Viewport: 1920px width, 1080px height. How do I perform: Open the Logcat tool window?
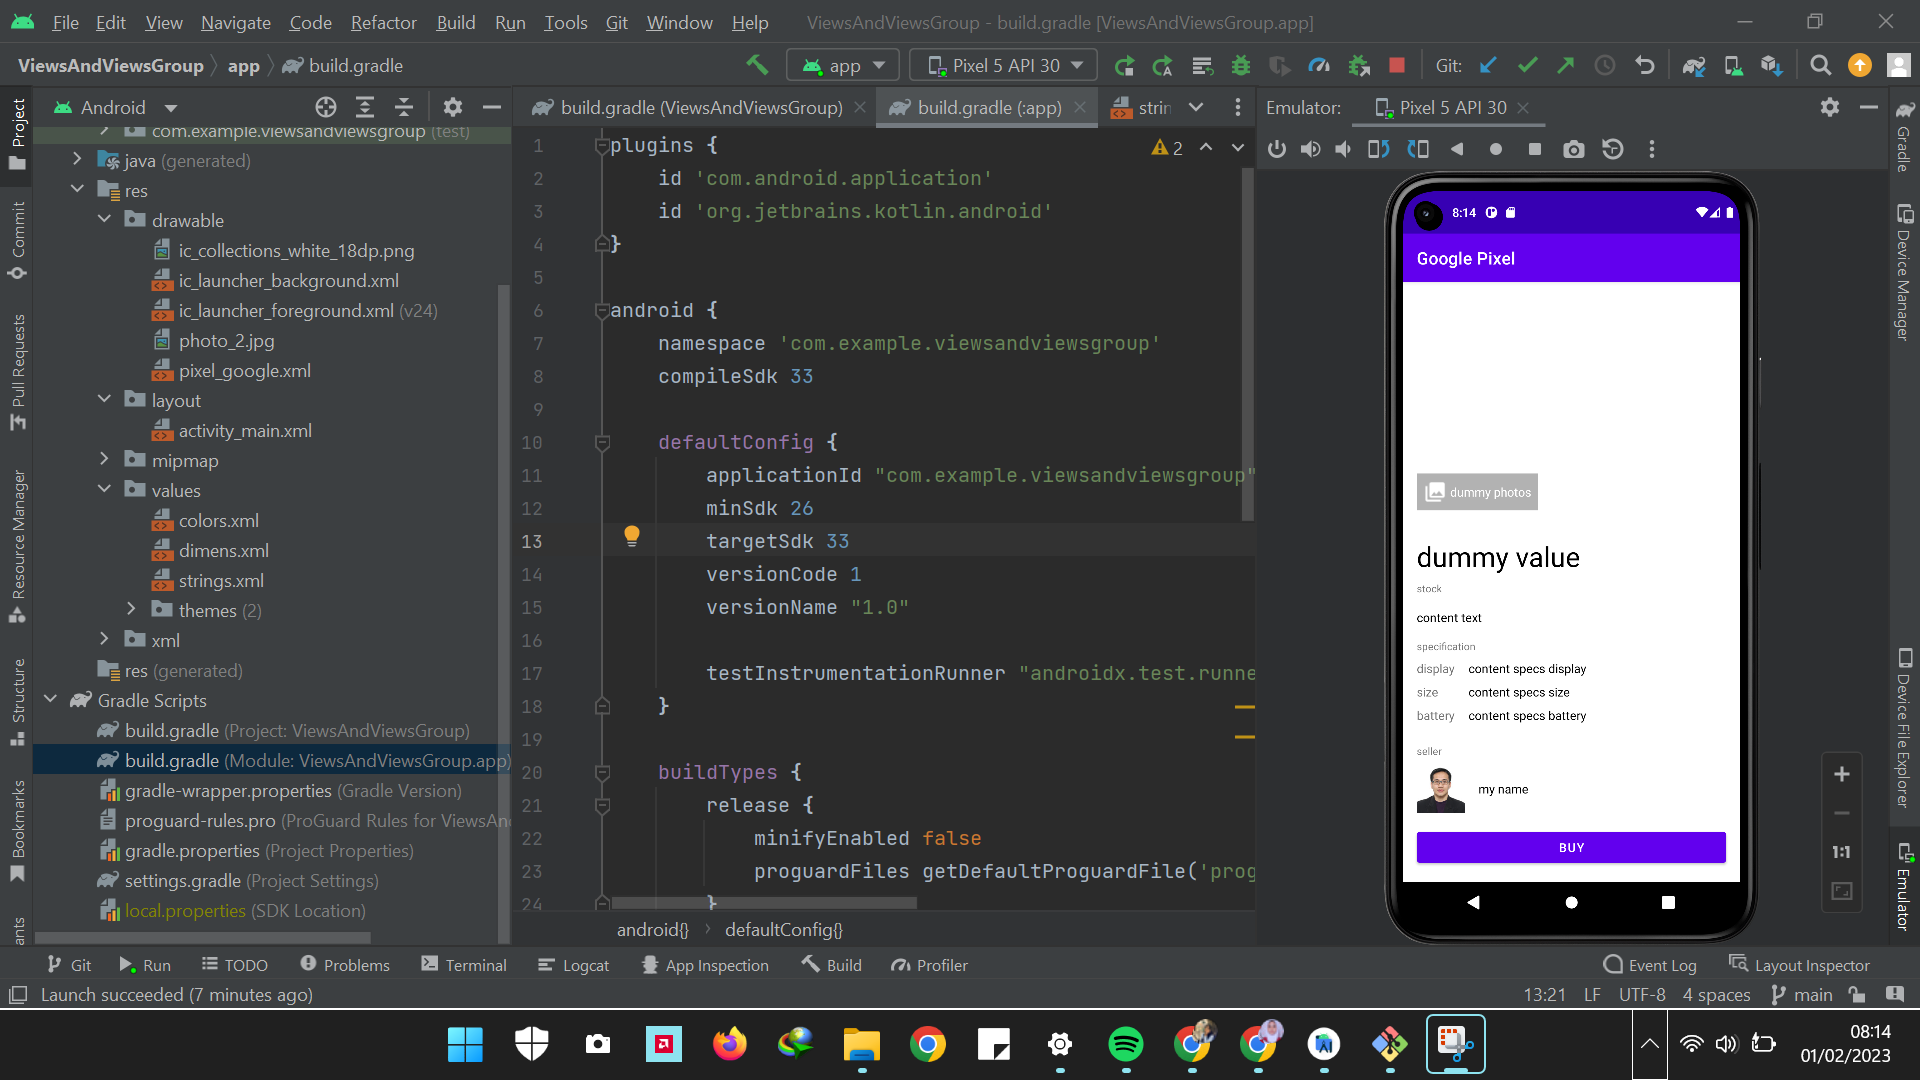[575, 964]
